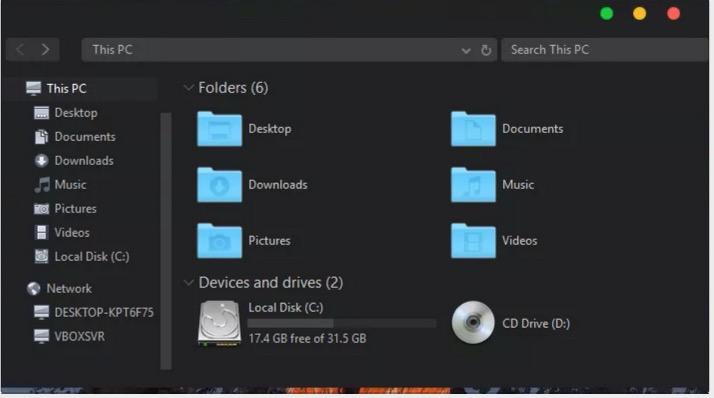
Task: Click 'Desktop' folder name in main pane
Action: (270, 129)
